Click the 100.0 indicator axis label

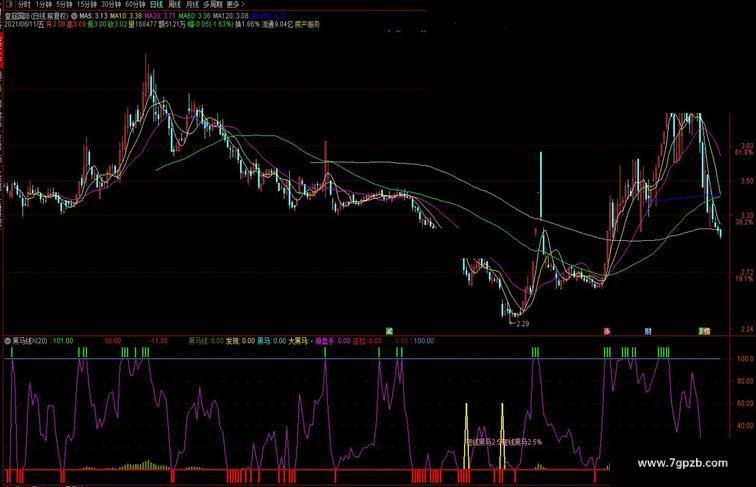[745, 359]
